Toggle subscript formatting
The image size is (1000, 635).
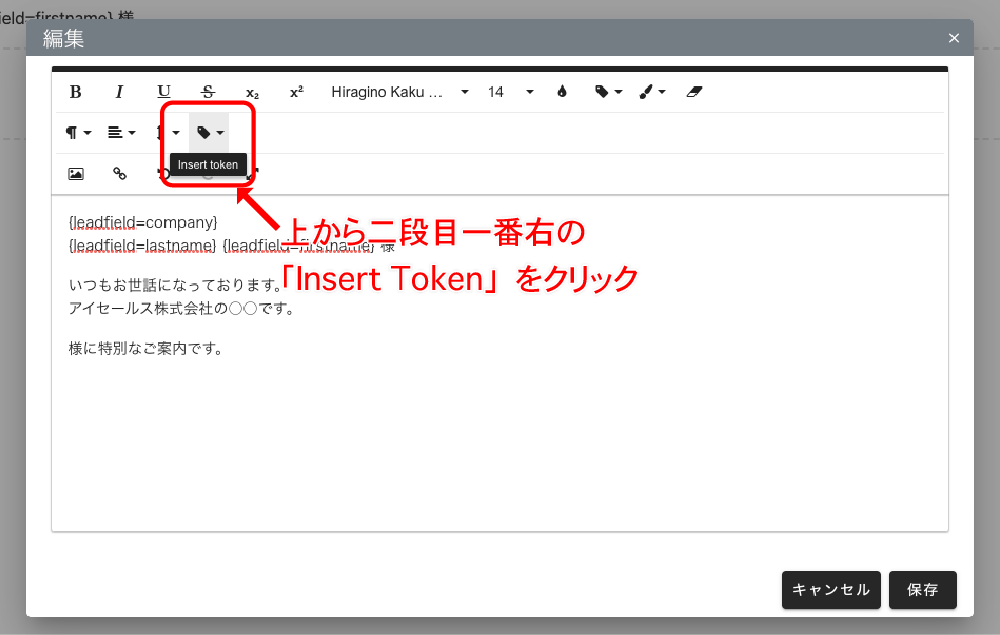[252, 92]
